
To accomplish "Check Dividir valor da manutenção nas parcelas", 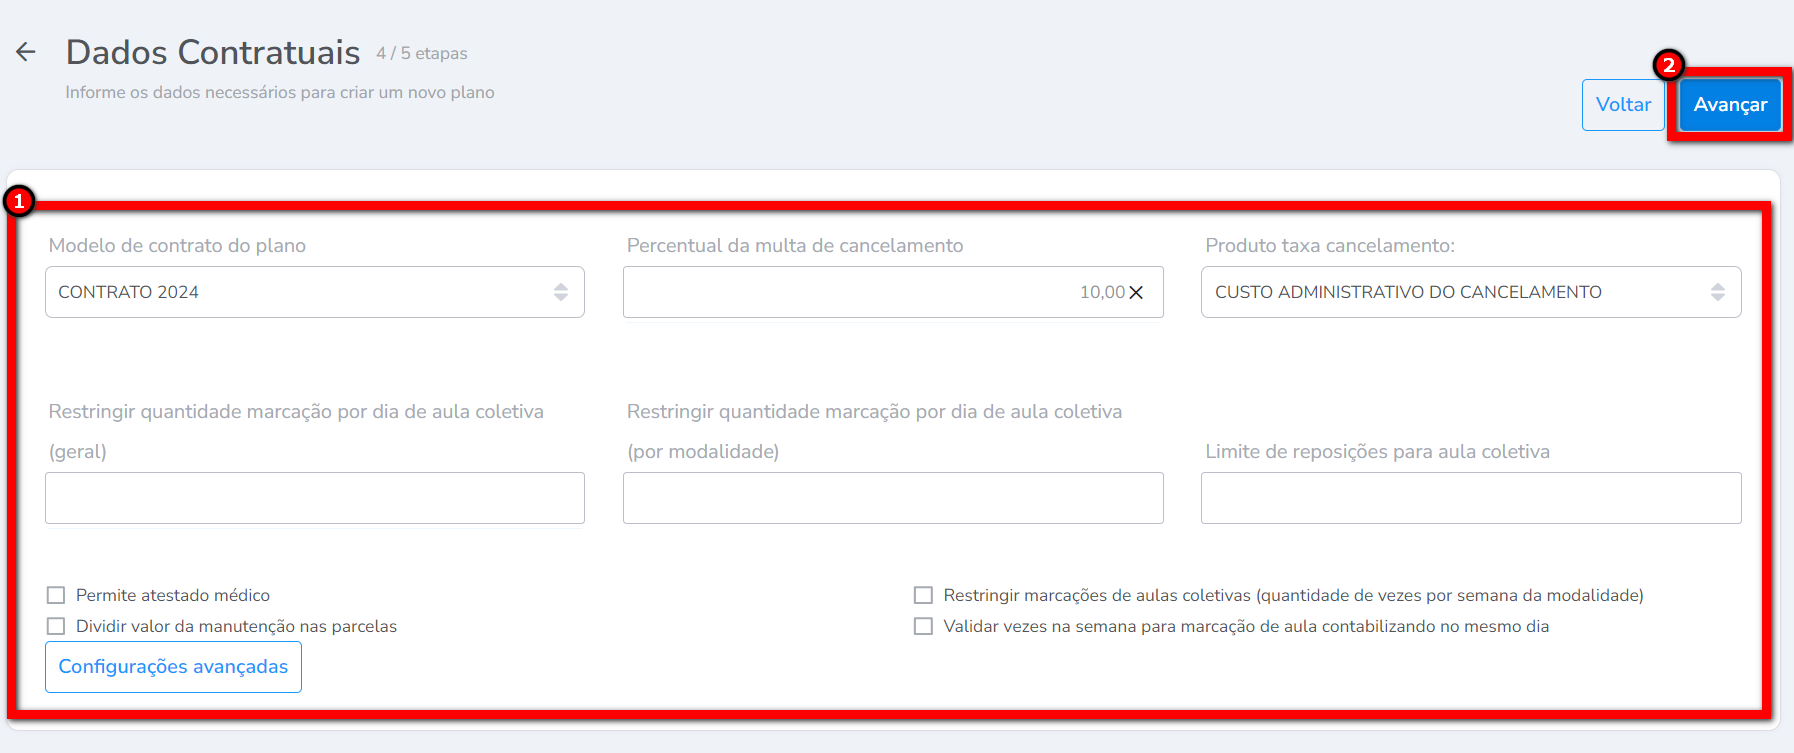I will [56, 627].
